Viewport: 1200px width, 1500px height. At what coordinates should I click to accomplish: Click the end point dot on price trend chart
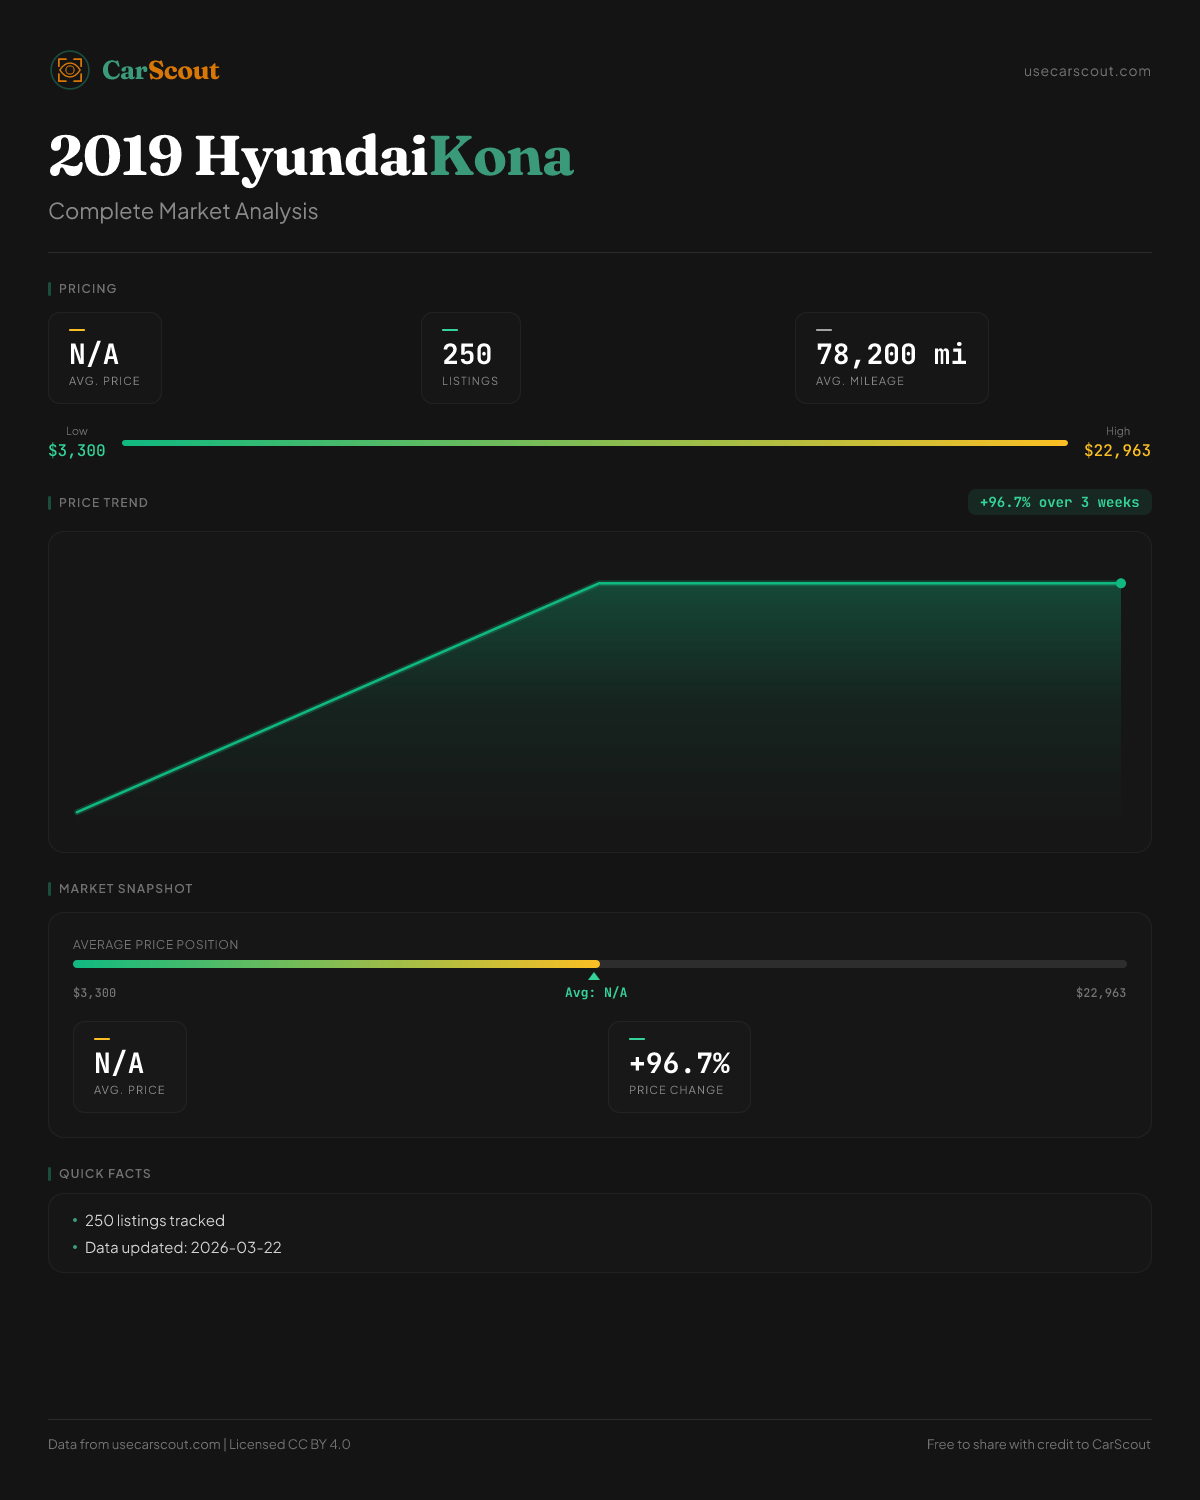pyautogui.click(x=1121, y=583)
